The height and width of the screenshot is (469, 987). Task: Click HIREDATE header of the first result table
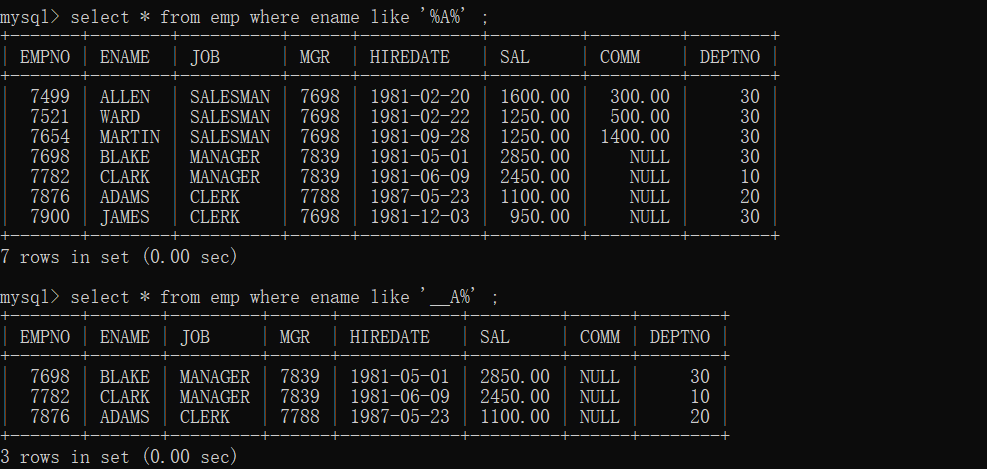[x=410, y=57]
